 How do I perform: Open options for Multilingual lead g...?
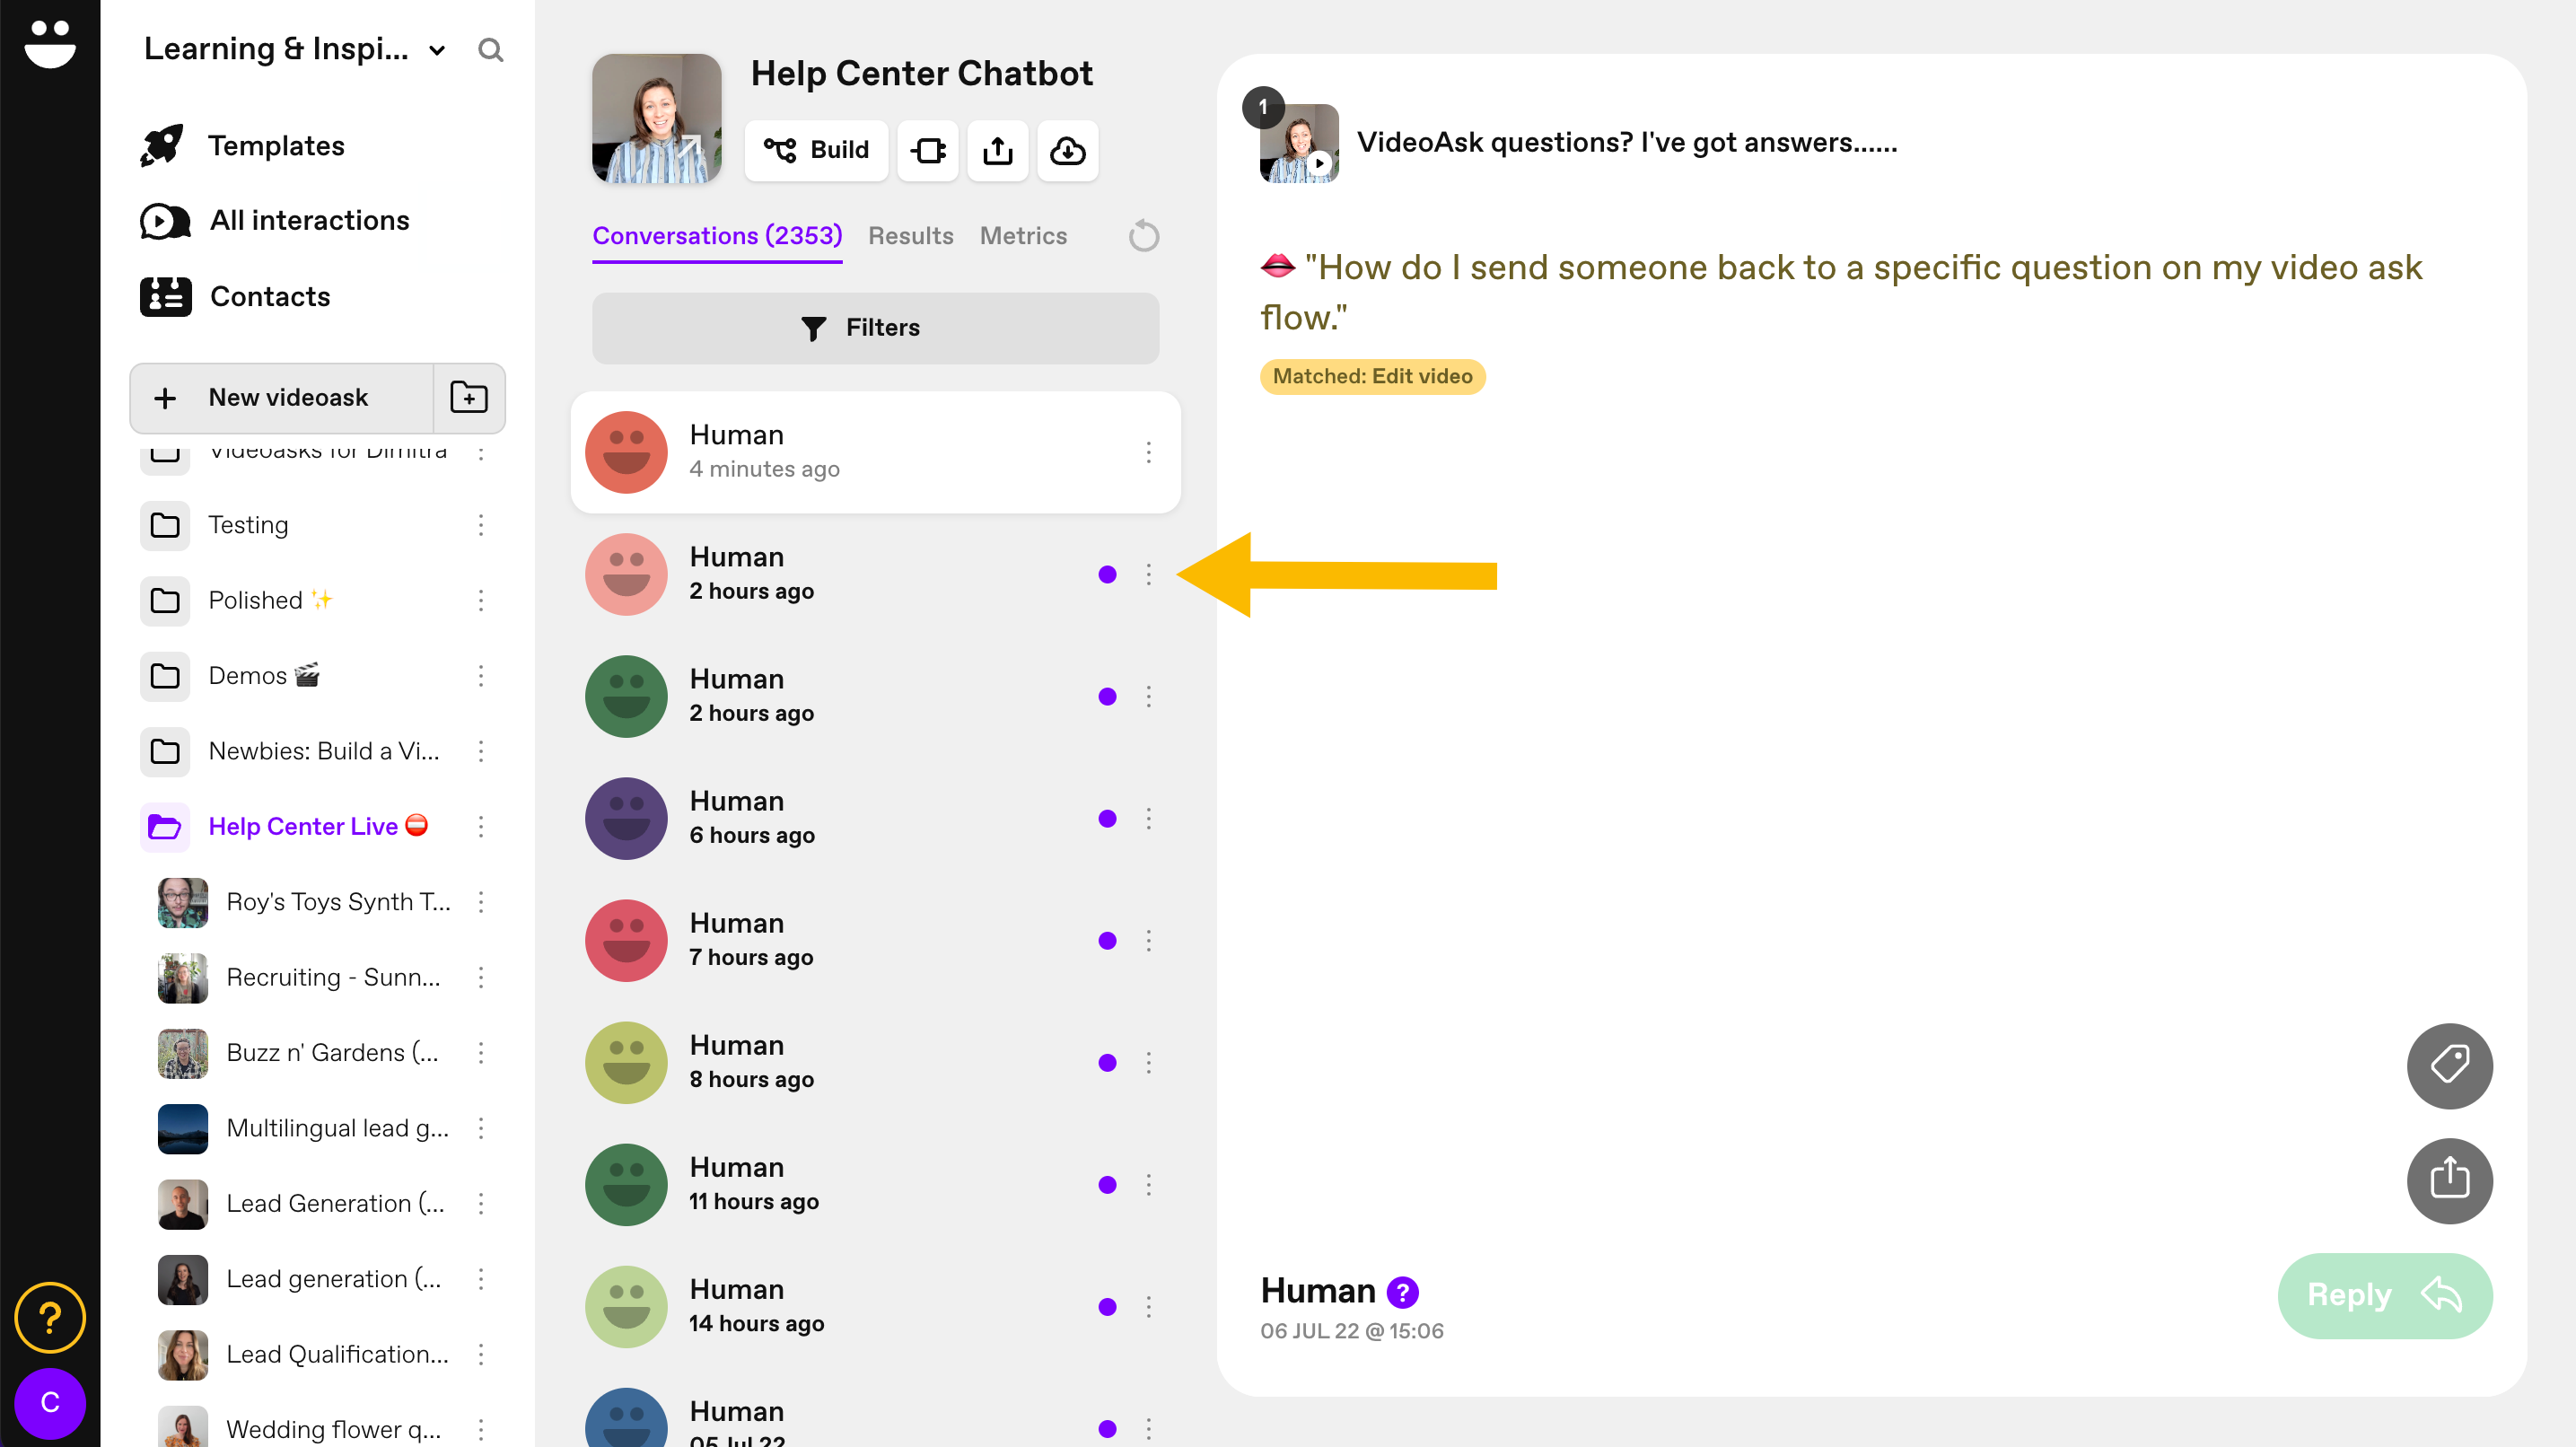481,1128
